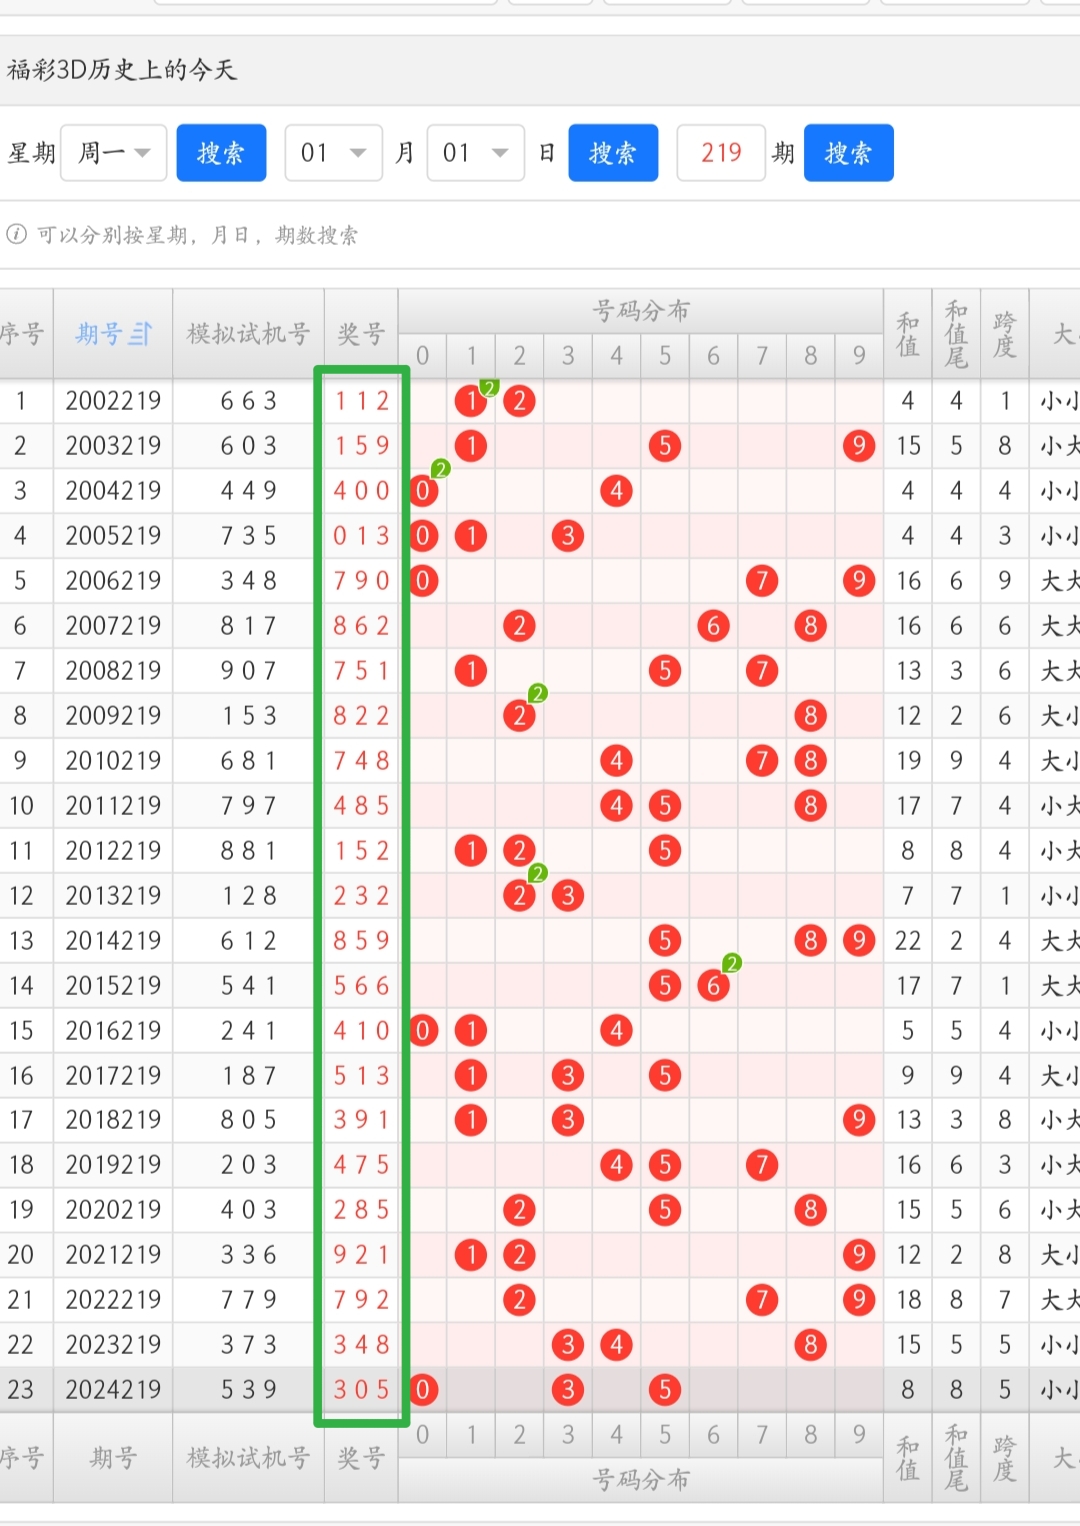Image resolution: width=1080 pixels, height=1526 pixels.
Task: Click the search button after the 日 label
Action: [x=613, y=153]
